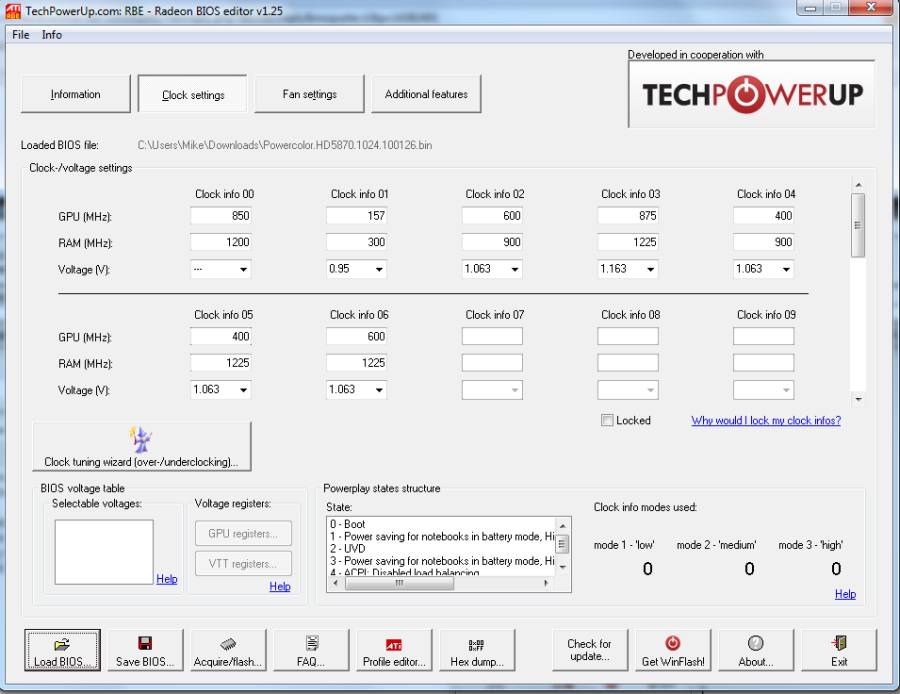Click Help link under Selectable voltages
Screen dimensions: 900x694
click(166, 579)
